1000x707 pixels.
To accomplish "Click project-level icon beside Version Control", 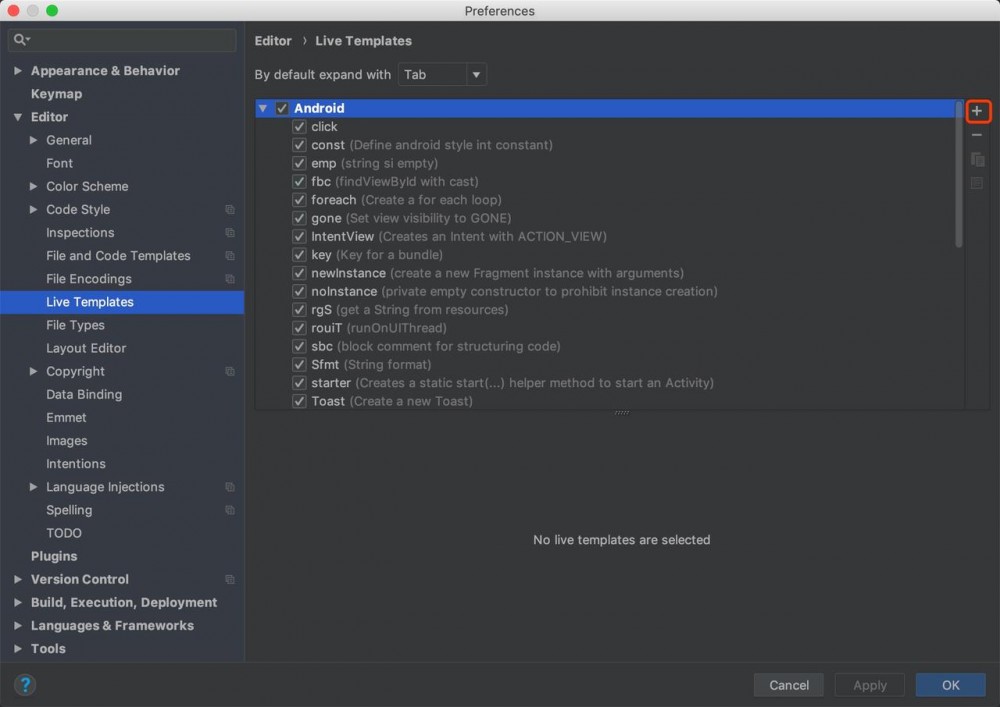I will coord(230,580).
